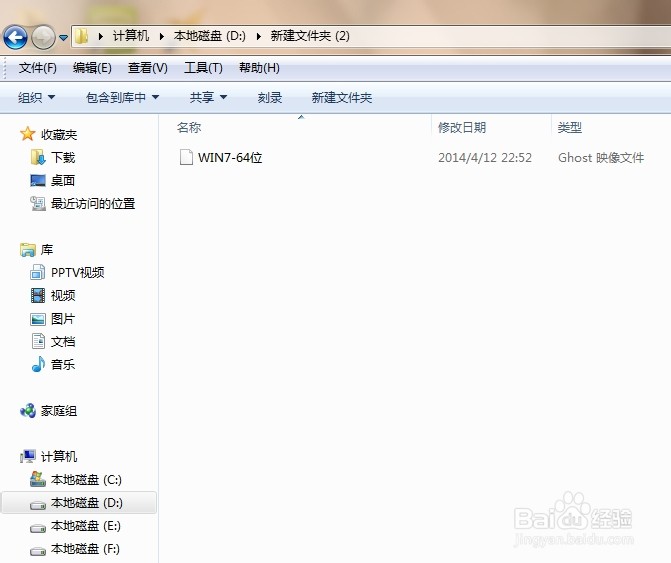Open the 编辑(E) menu
This screenshot has height=563, width=671.
[92, 68]
